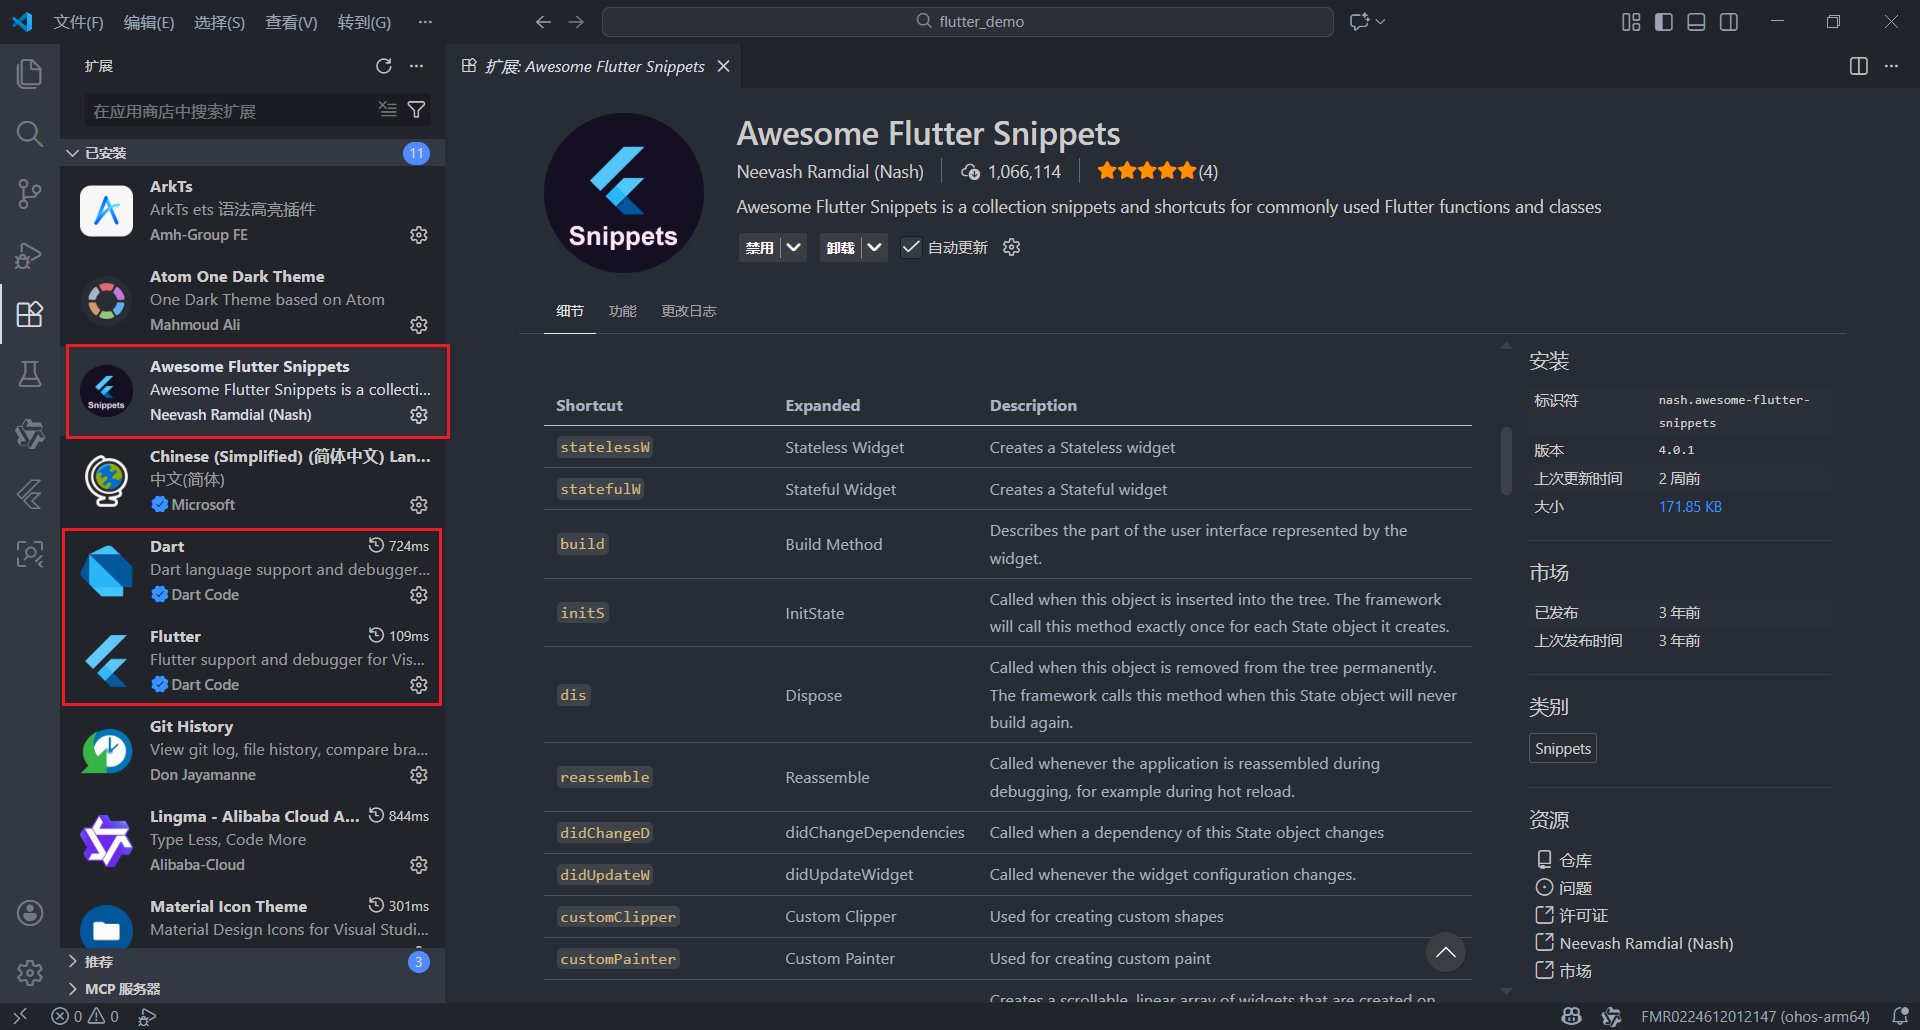The height and width of the screenshot is (1030, 1920).
Task: Open the errors and warnings status indicator
Action: (85, 1016)
